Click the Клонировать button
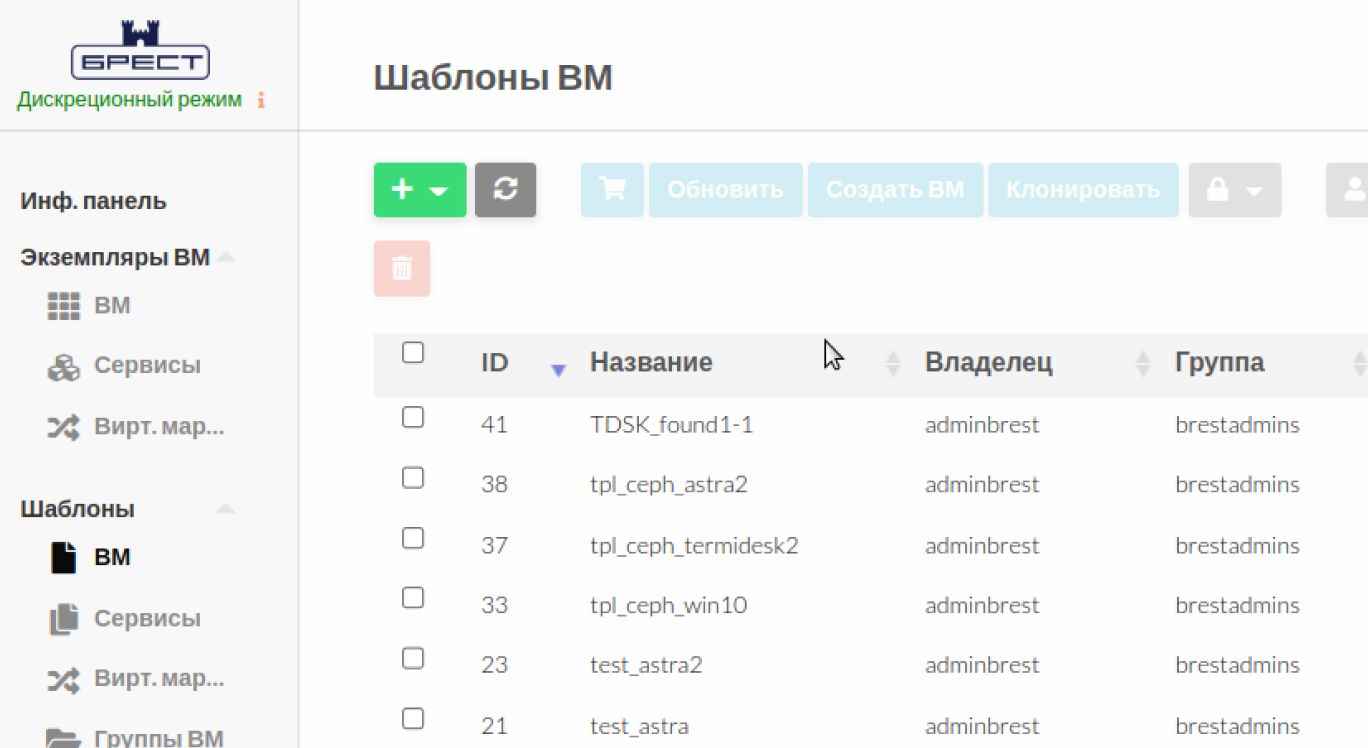This screenshot has height=748, width=1368. (1083, 190)
